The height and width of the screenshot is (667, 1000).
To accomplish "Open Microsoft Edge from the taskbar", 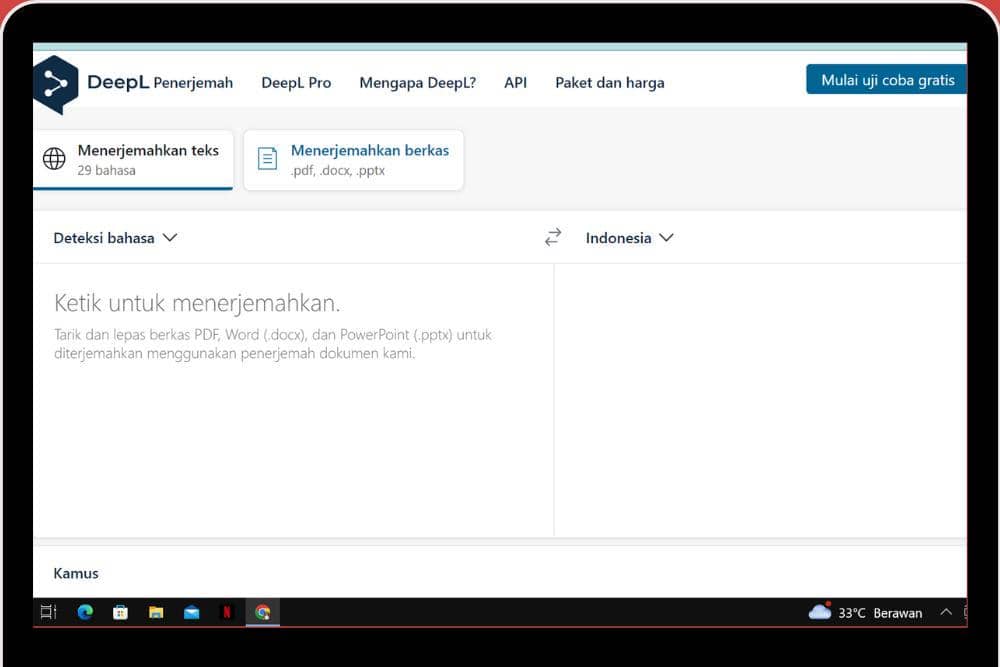I will point(85,612).
